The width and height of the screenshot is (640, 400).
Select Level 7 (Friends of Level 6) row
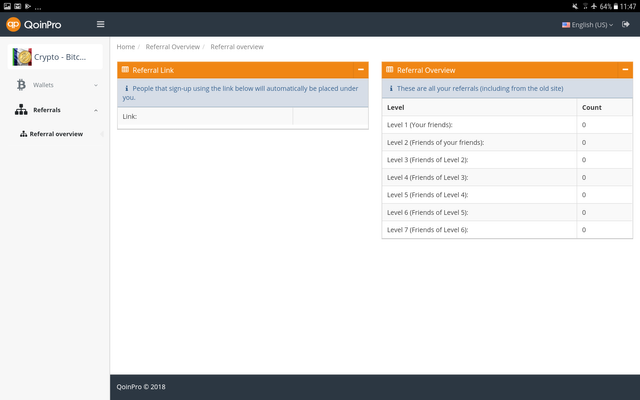507,230
